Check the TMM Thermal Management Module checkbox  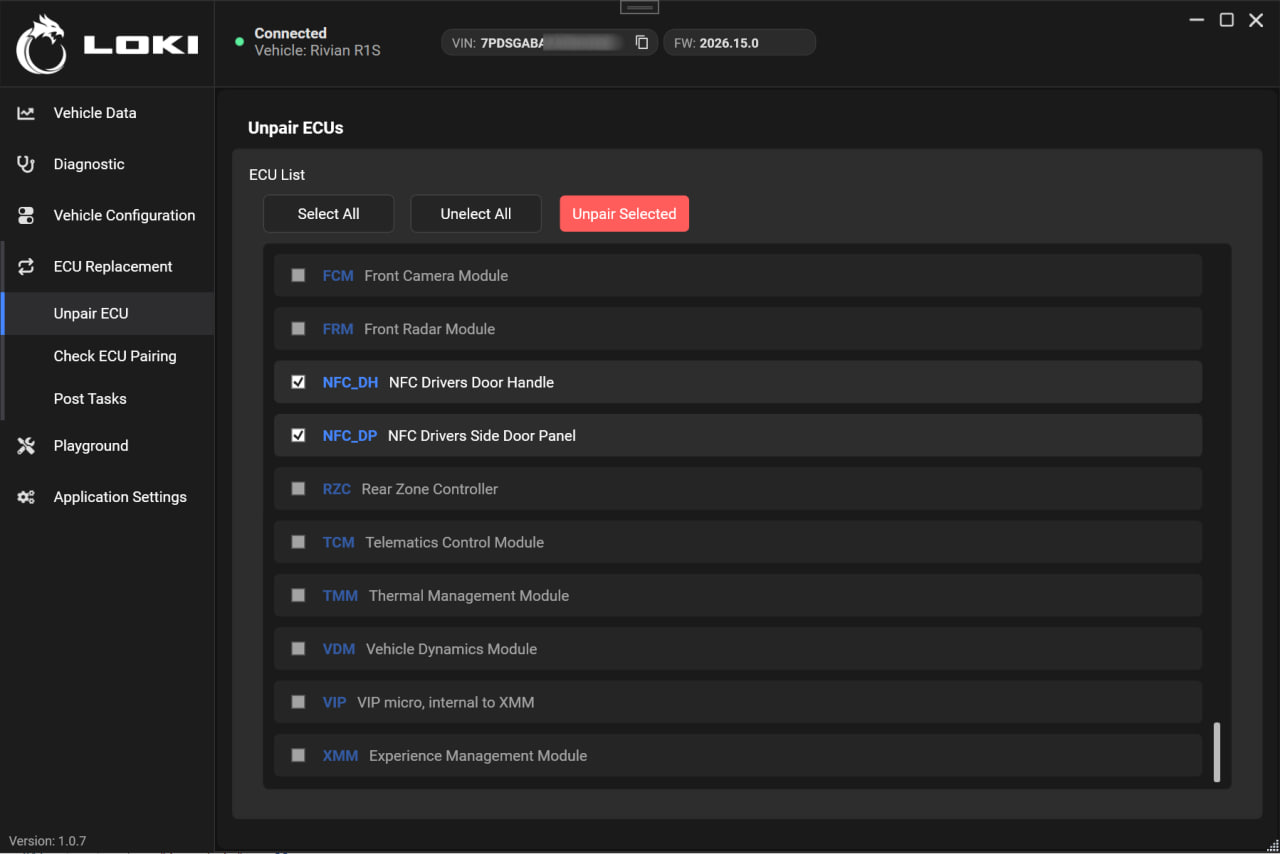coord(298,595)
